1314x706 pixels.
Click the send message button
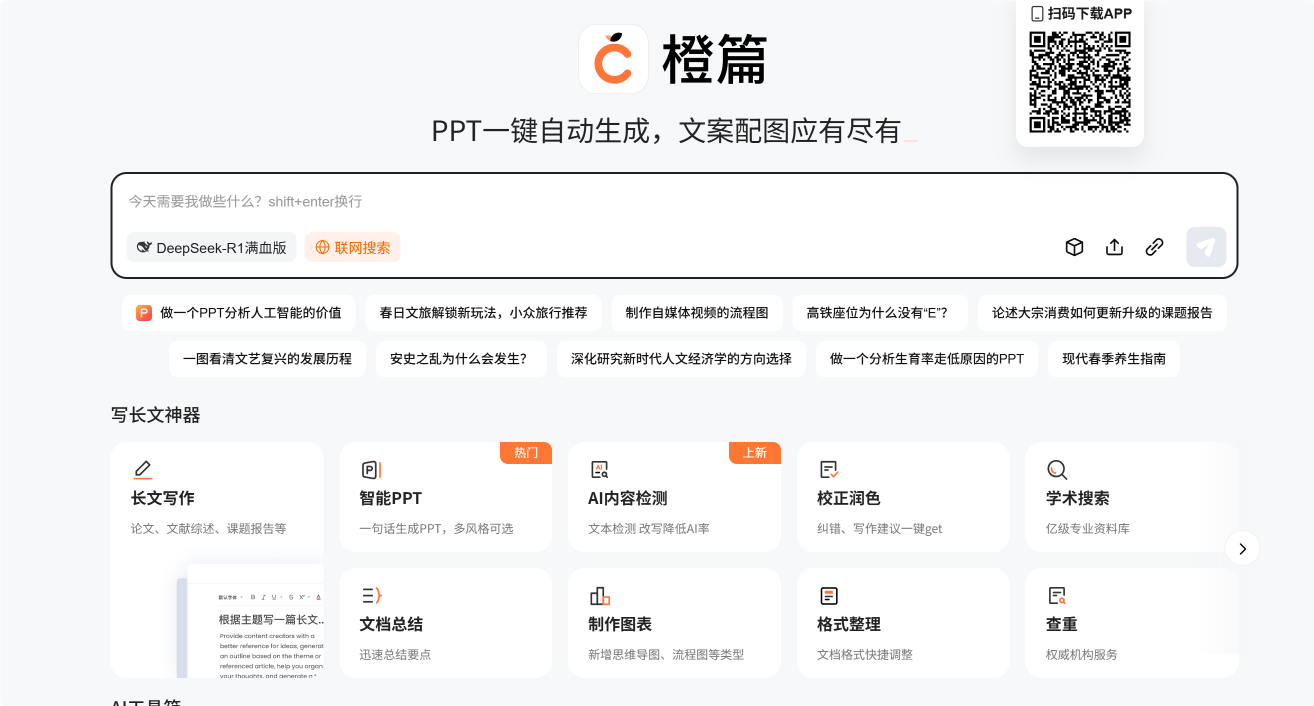tap(1206, 247)
